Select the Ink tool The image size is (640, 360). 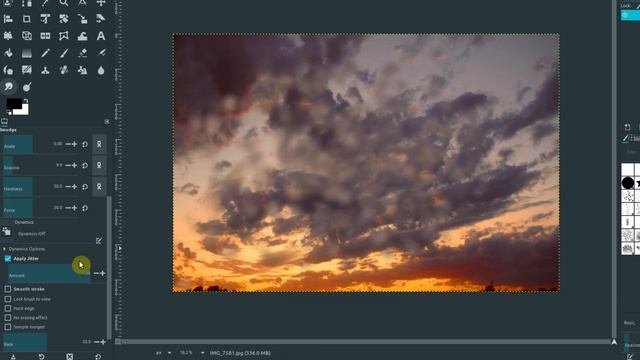tap(8, 70)
